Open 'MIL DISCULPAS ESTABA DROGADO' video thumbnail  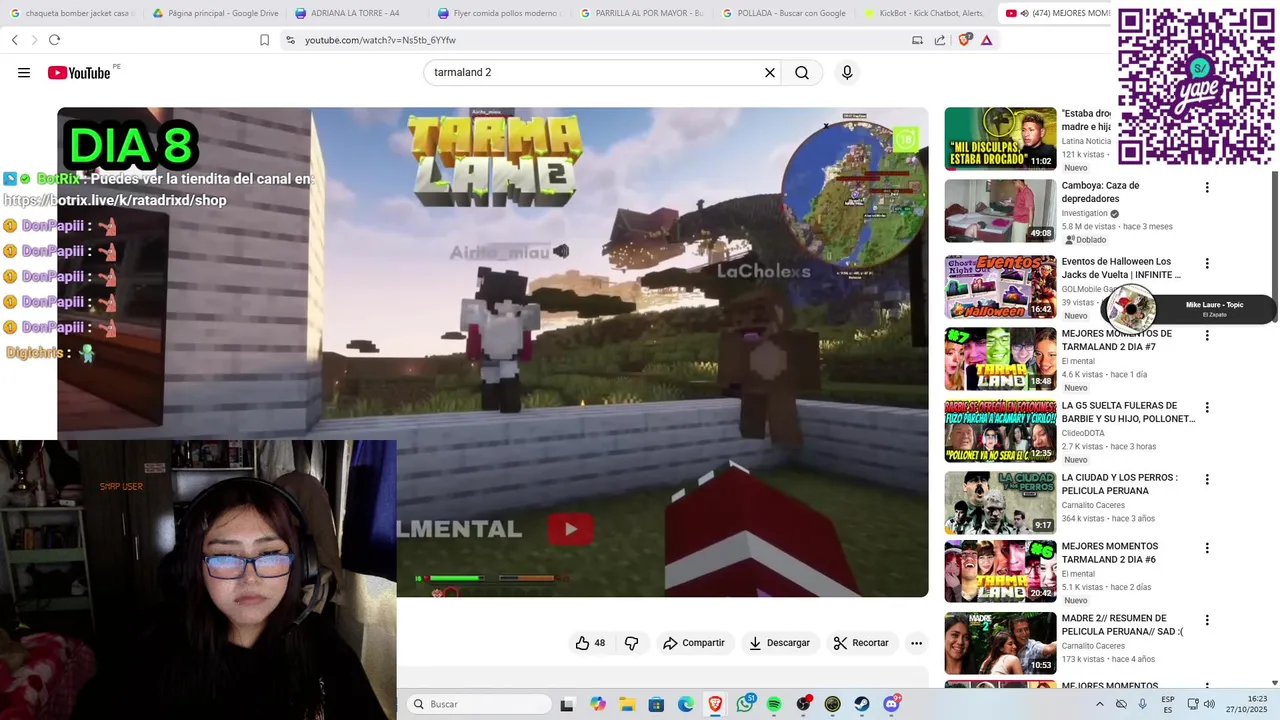click(1000, 139)
